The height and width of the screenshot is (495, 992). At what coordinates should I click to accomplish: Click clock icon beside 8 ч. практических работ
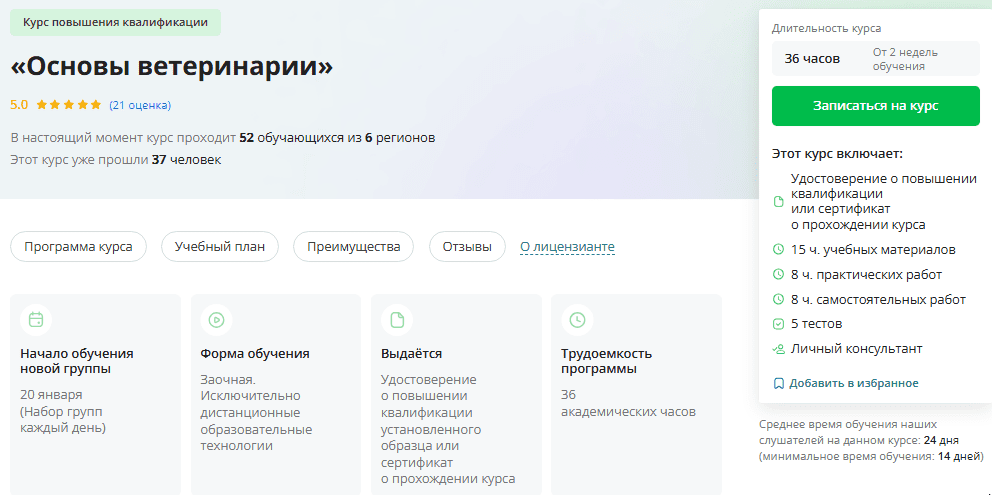[779, 275]
